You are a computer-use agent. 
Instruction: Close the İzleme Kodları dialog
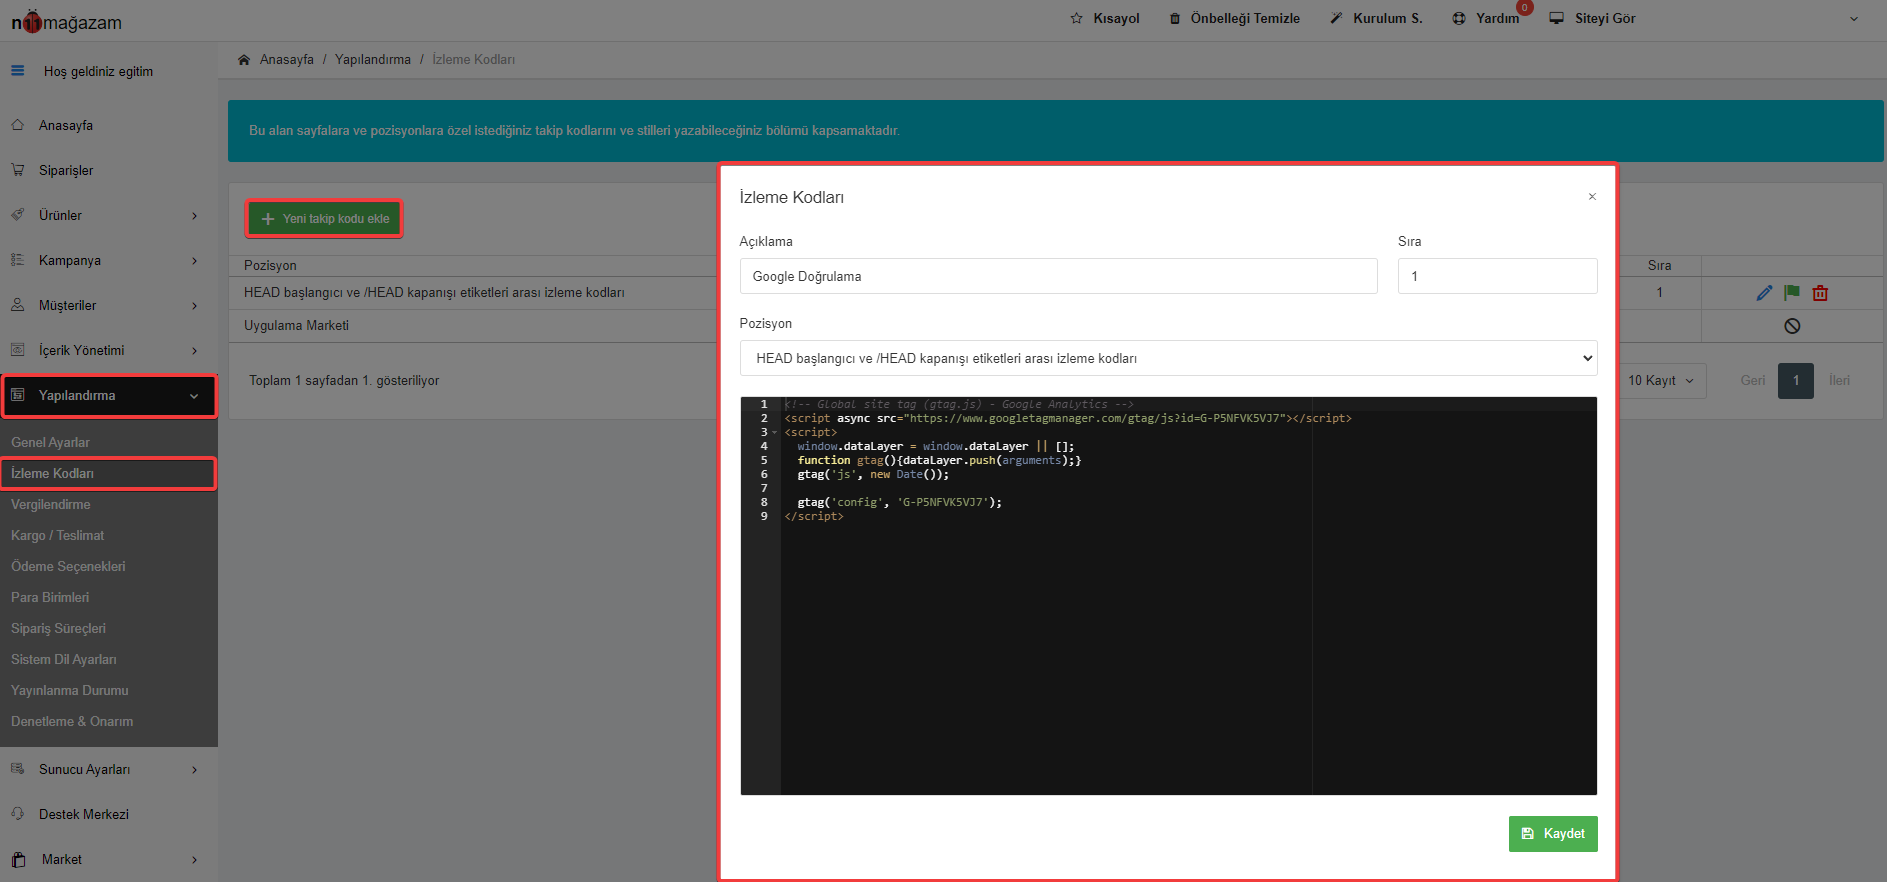pos(1592,197)
